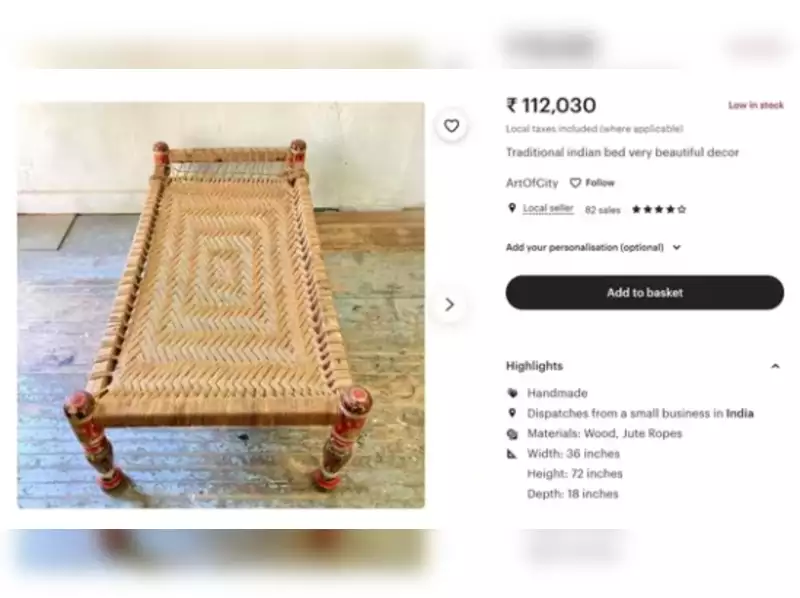Click the location pin beside "Dispatches from a small business"

pos(512,413)
